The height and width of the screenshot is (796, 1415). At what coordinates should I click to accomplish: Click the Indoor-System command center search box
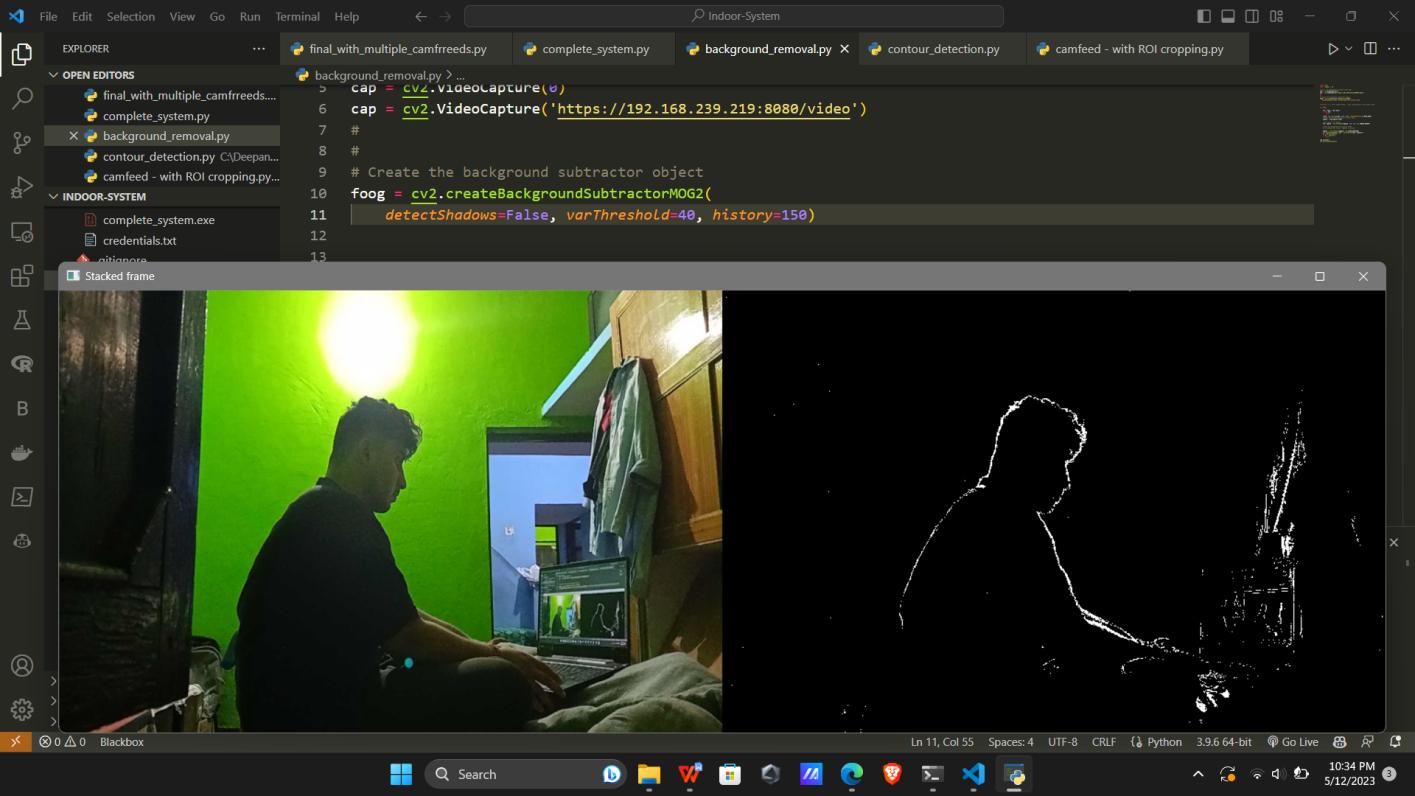[734, 16]
